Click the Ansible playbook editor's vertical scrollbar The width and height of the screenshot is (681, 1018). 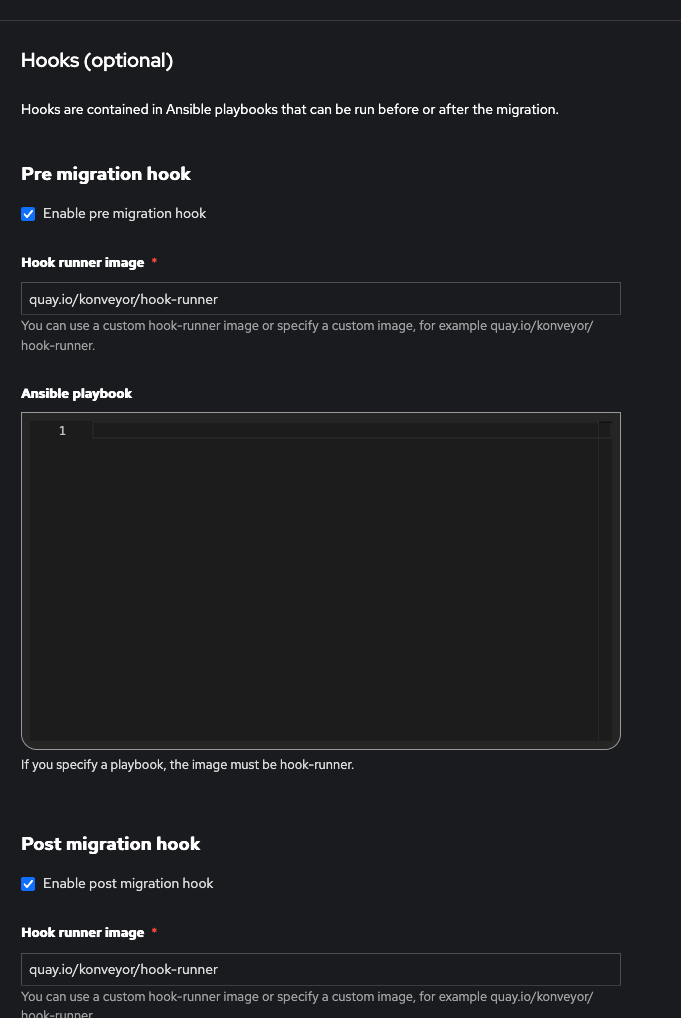(x=605, y=580)
